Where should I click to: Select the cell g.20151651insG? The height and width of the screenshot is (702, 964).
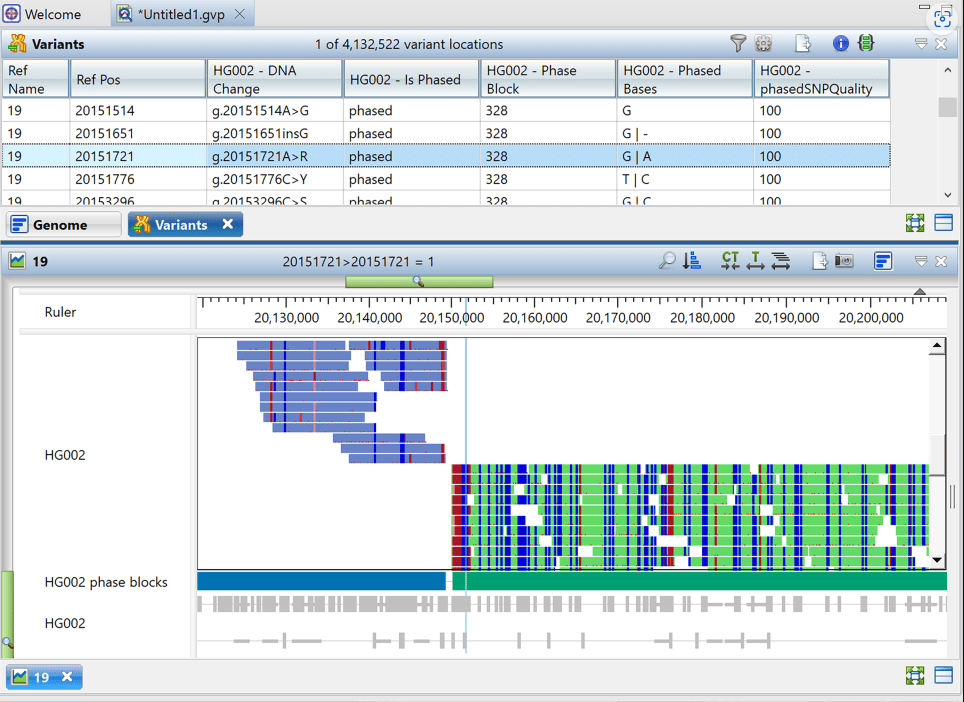click(x=275, y=133)
